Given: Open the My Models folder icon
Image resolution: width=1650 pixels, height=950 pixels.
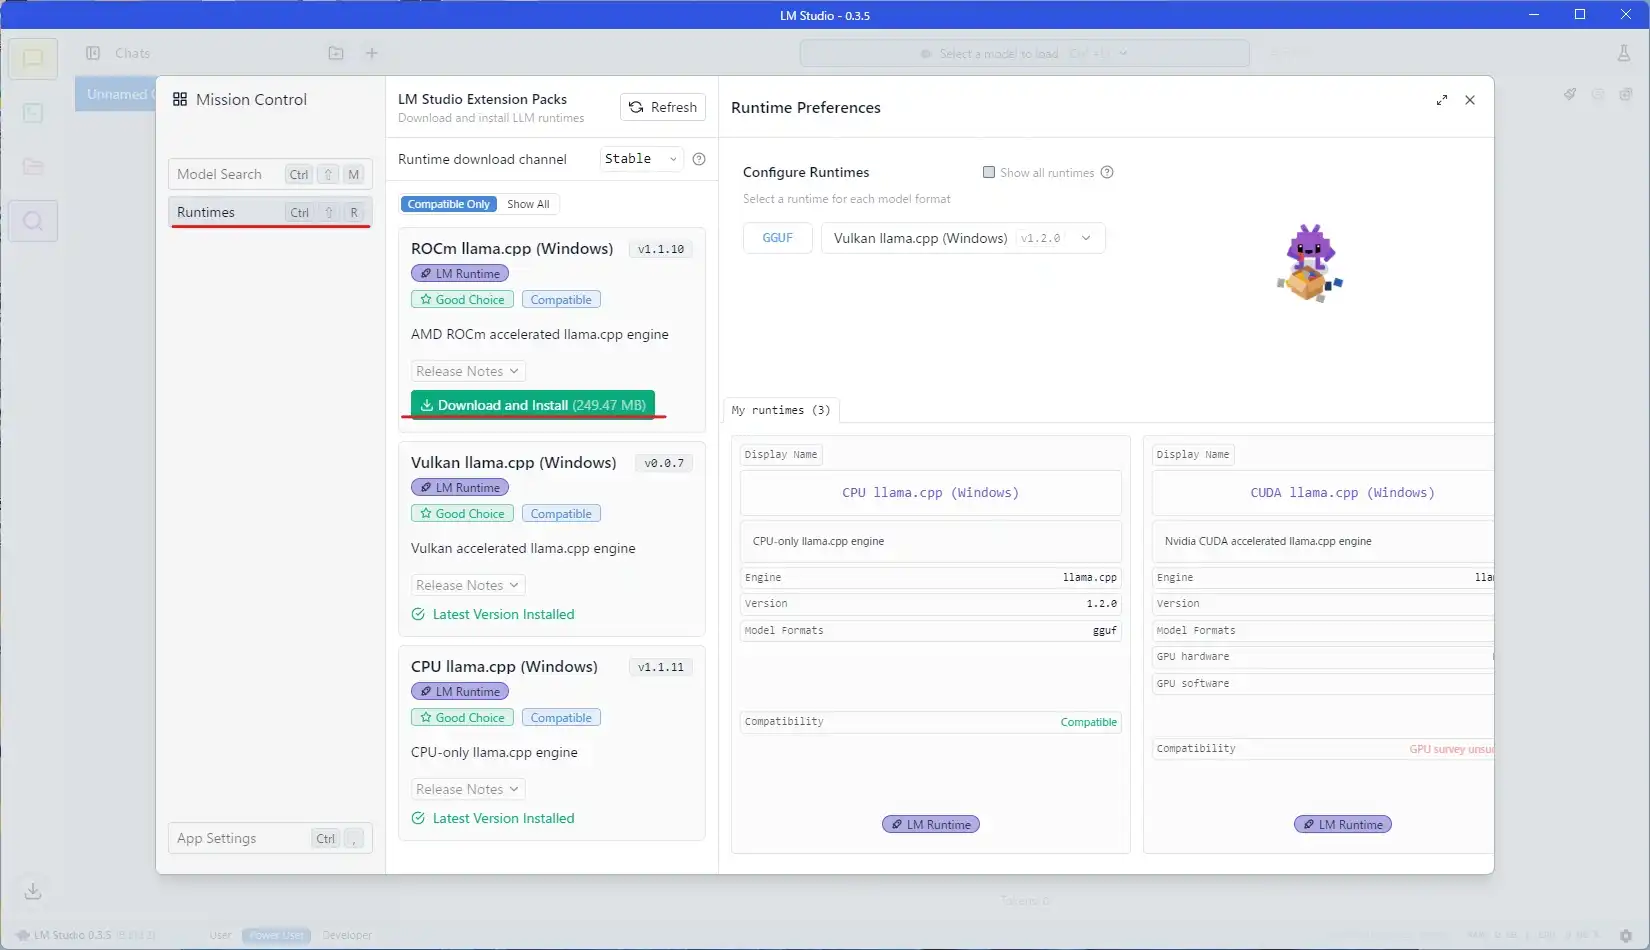Looking at the screenshot, I should tap(33, 167).
